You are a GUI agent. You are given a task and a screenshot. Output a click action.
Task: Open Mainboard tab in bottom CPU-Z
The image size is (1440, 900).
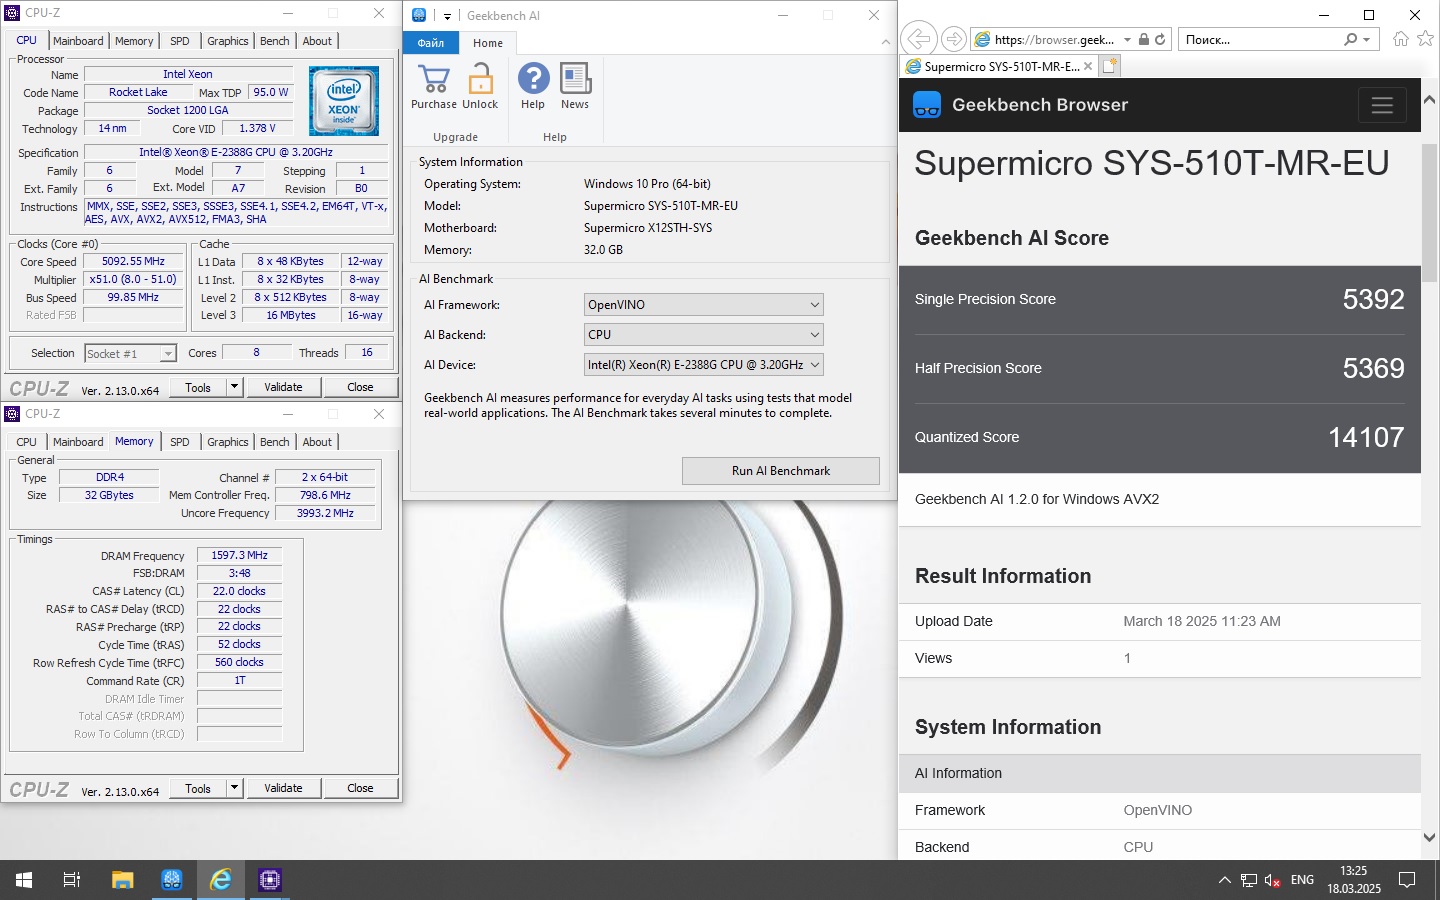pos(78,442)
